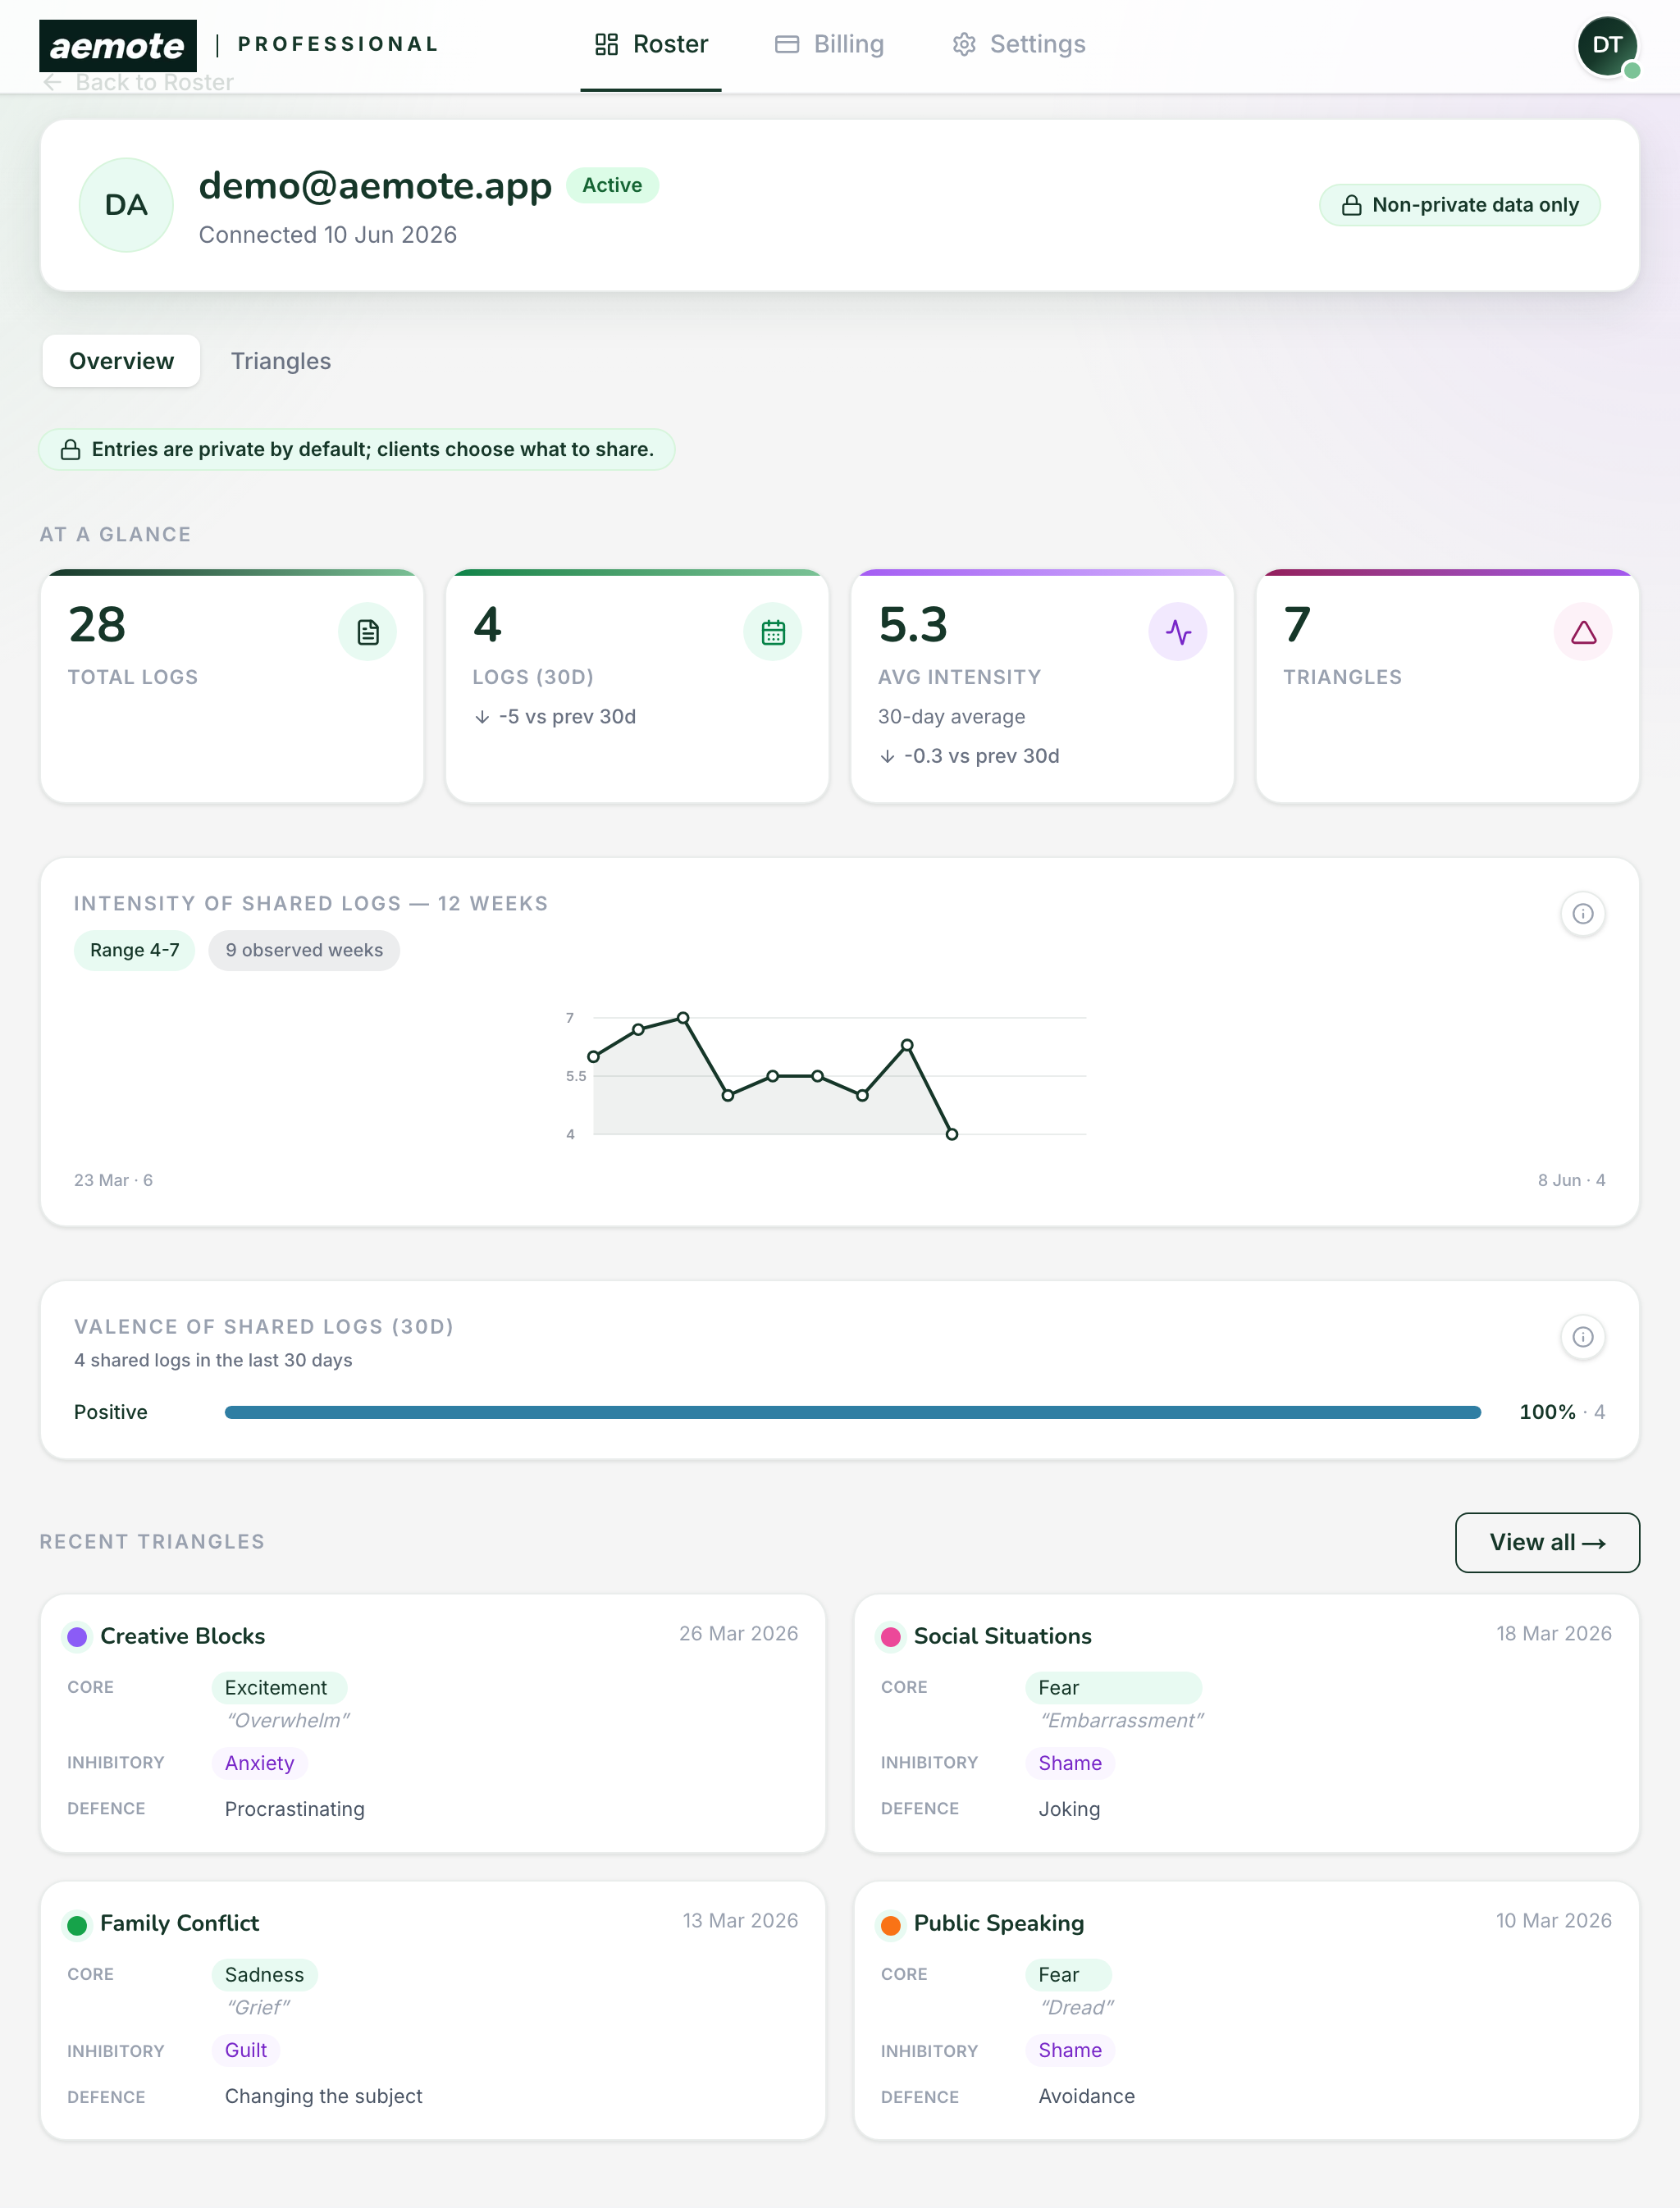Click the Shame tag in Social Situations
Screen dimensions: 1680x2208
(x=1070, y=1763)
